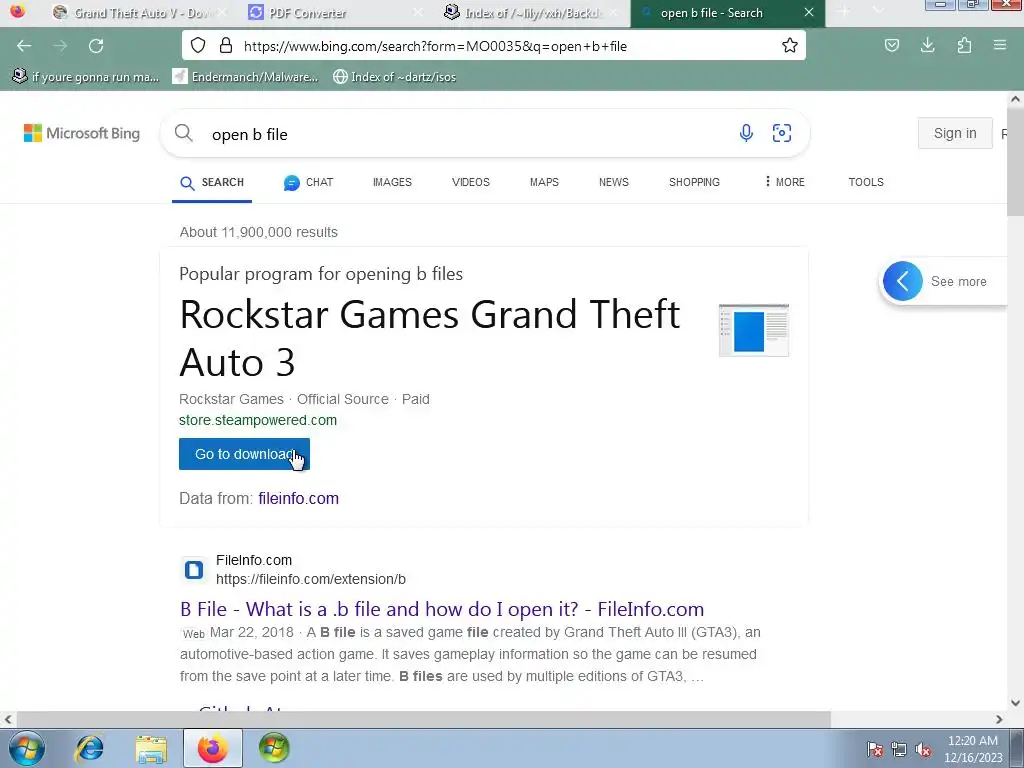Click the SEARCH tab in Bing
The image size is (1024, 768).
pos(212,183)
